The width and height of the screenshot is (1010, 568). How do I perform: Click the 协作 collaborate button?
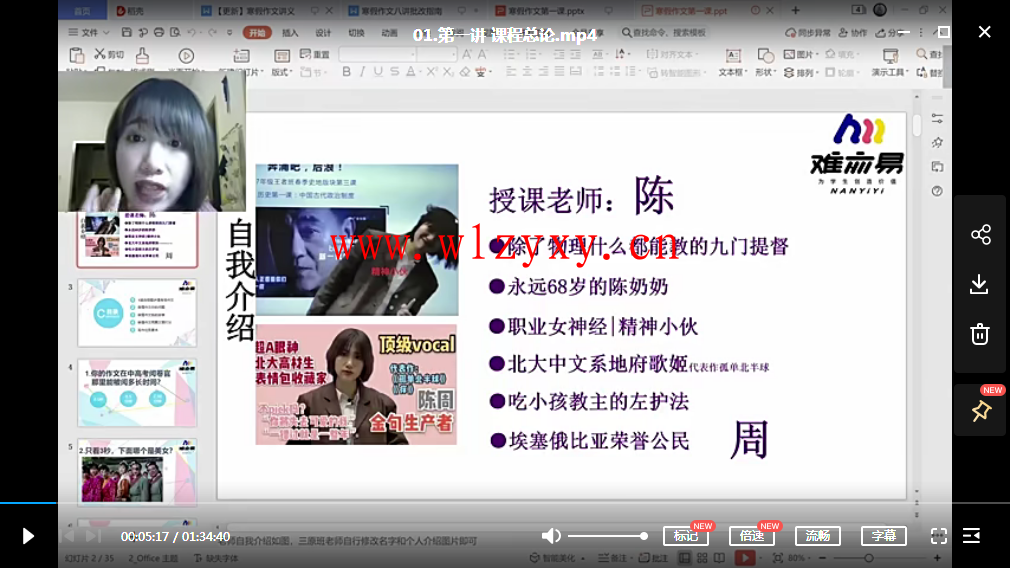853,32
